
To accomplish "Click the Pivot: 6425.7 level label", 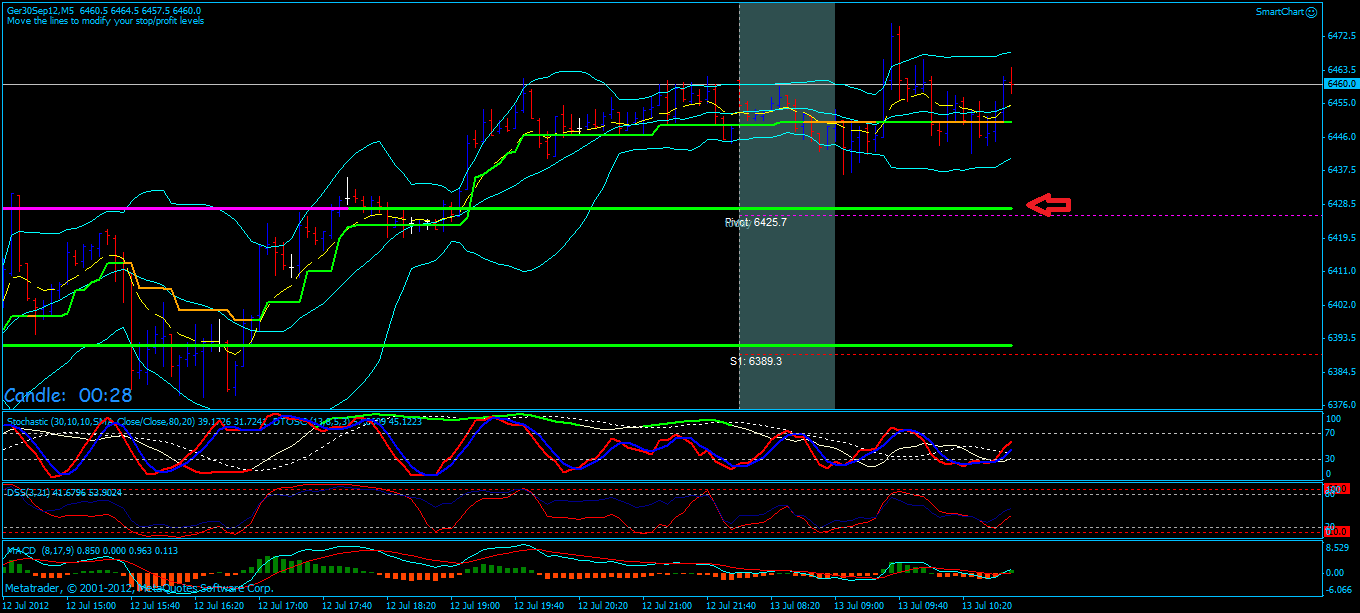I will coord(755,222).
